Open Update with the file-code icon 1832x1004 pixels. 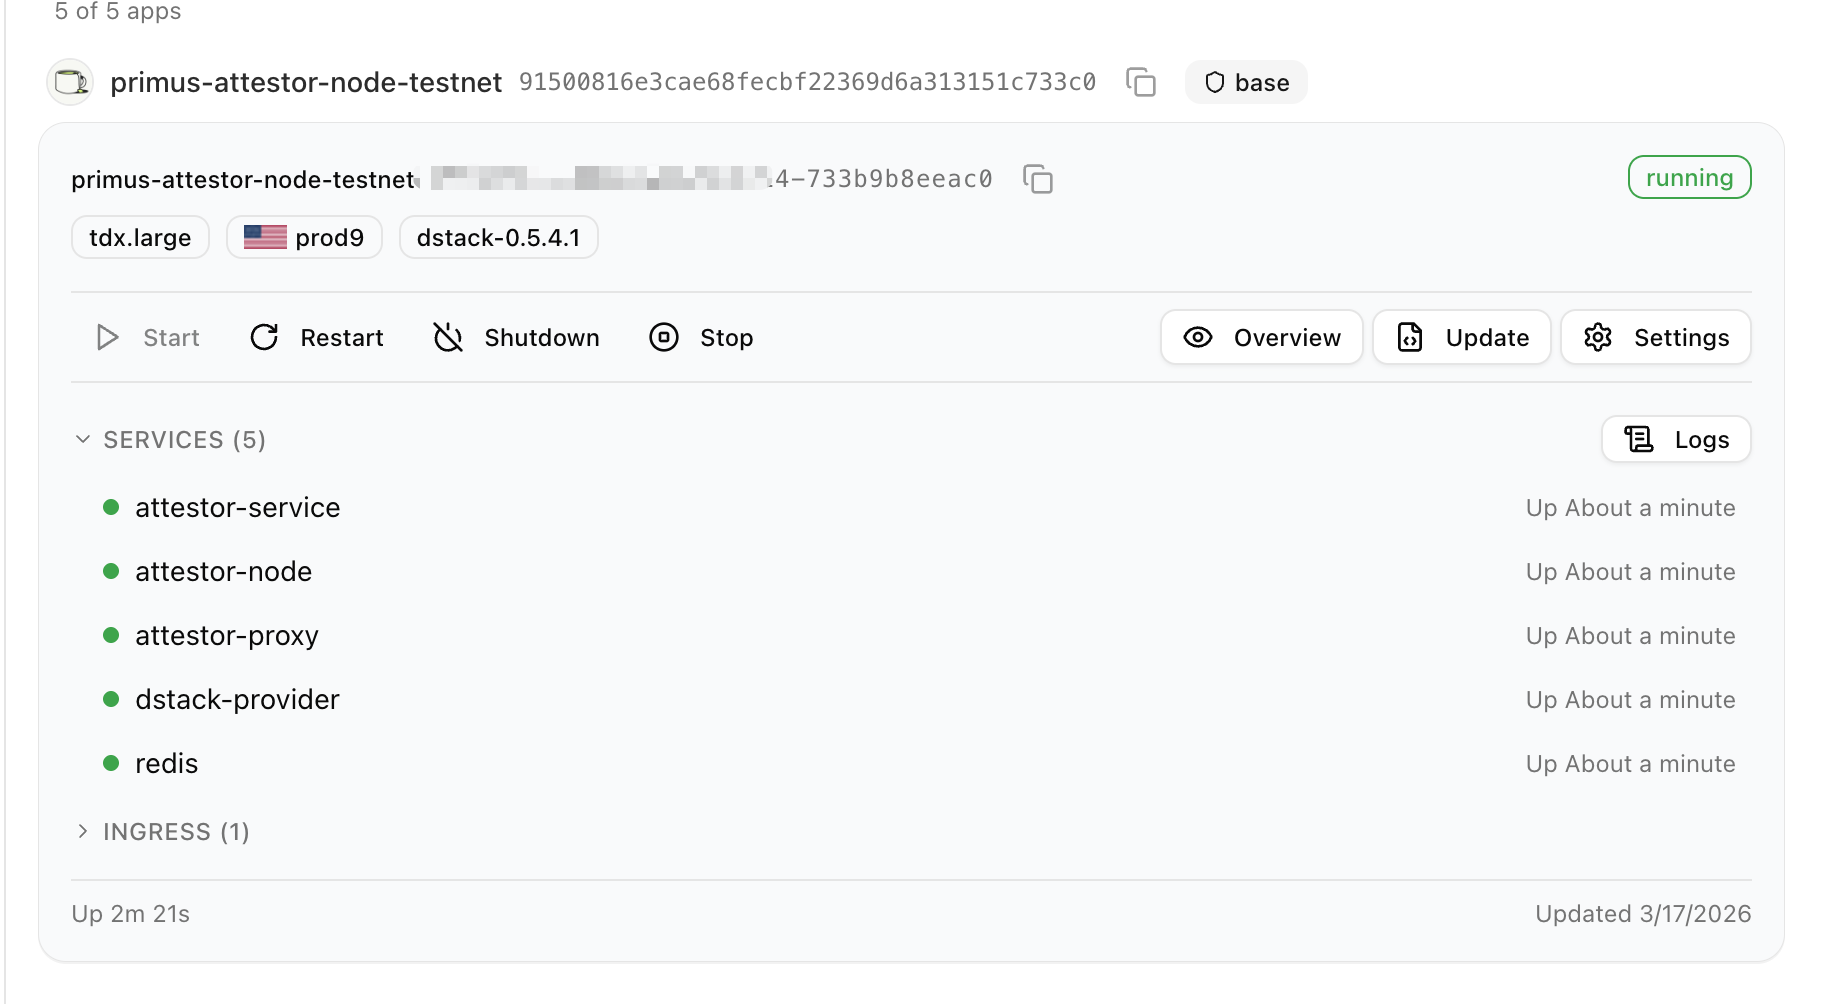click(x=1462, y=337)
